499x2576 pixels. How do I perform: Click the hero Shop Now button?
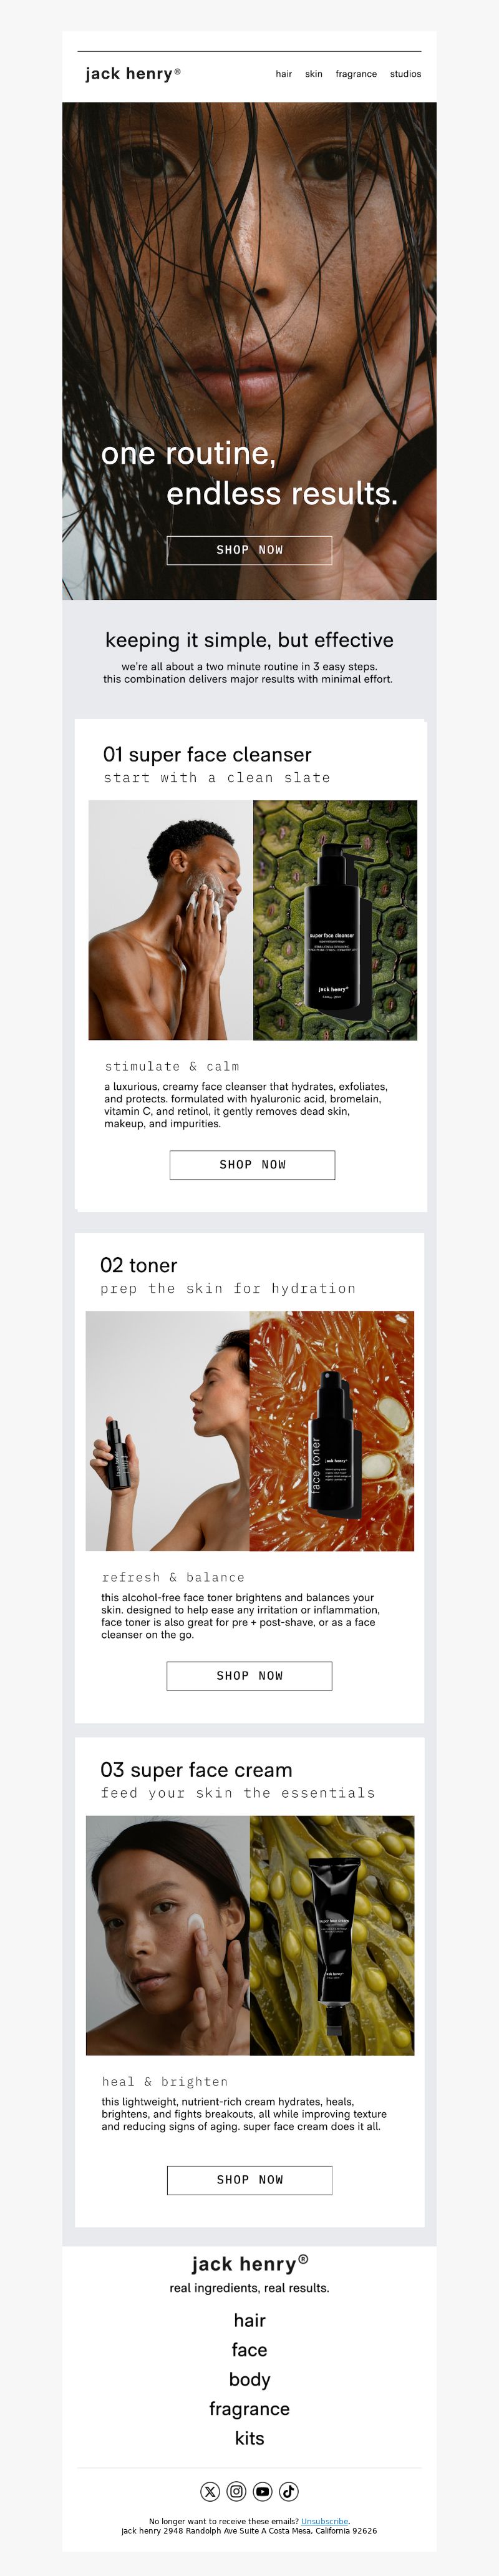click(249, 550)
